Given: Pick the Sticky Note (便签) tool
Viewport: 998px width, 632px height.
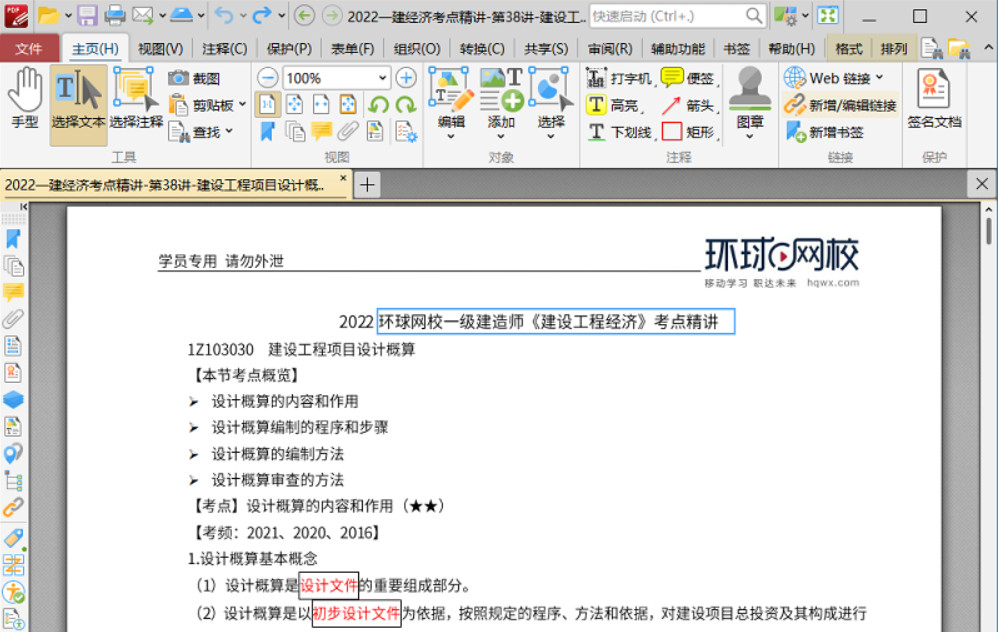Looking at the screenshot, I should pos(690,78).
